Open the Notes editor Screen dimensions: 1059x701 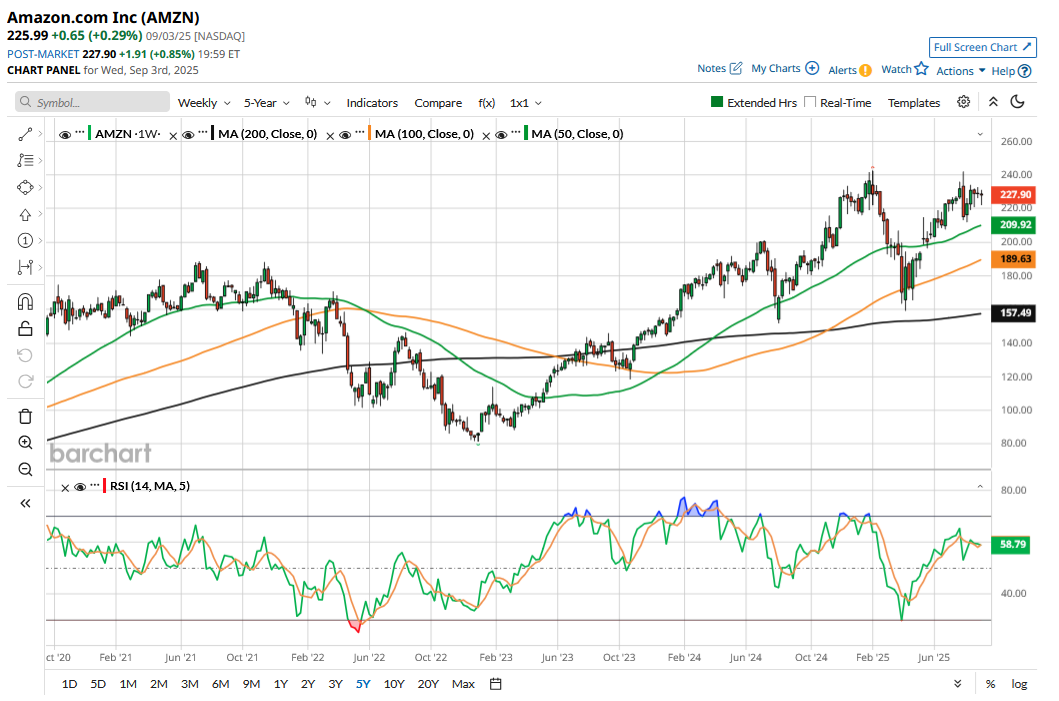click(x=720, y=68)
